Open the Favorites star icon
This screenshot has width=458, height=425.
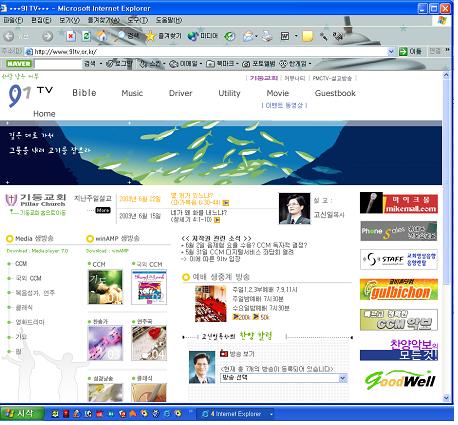(151, 36)
